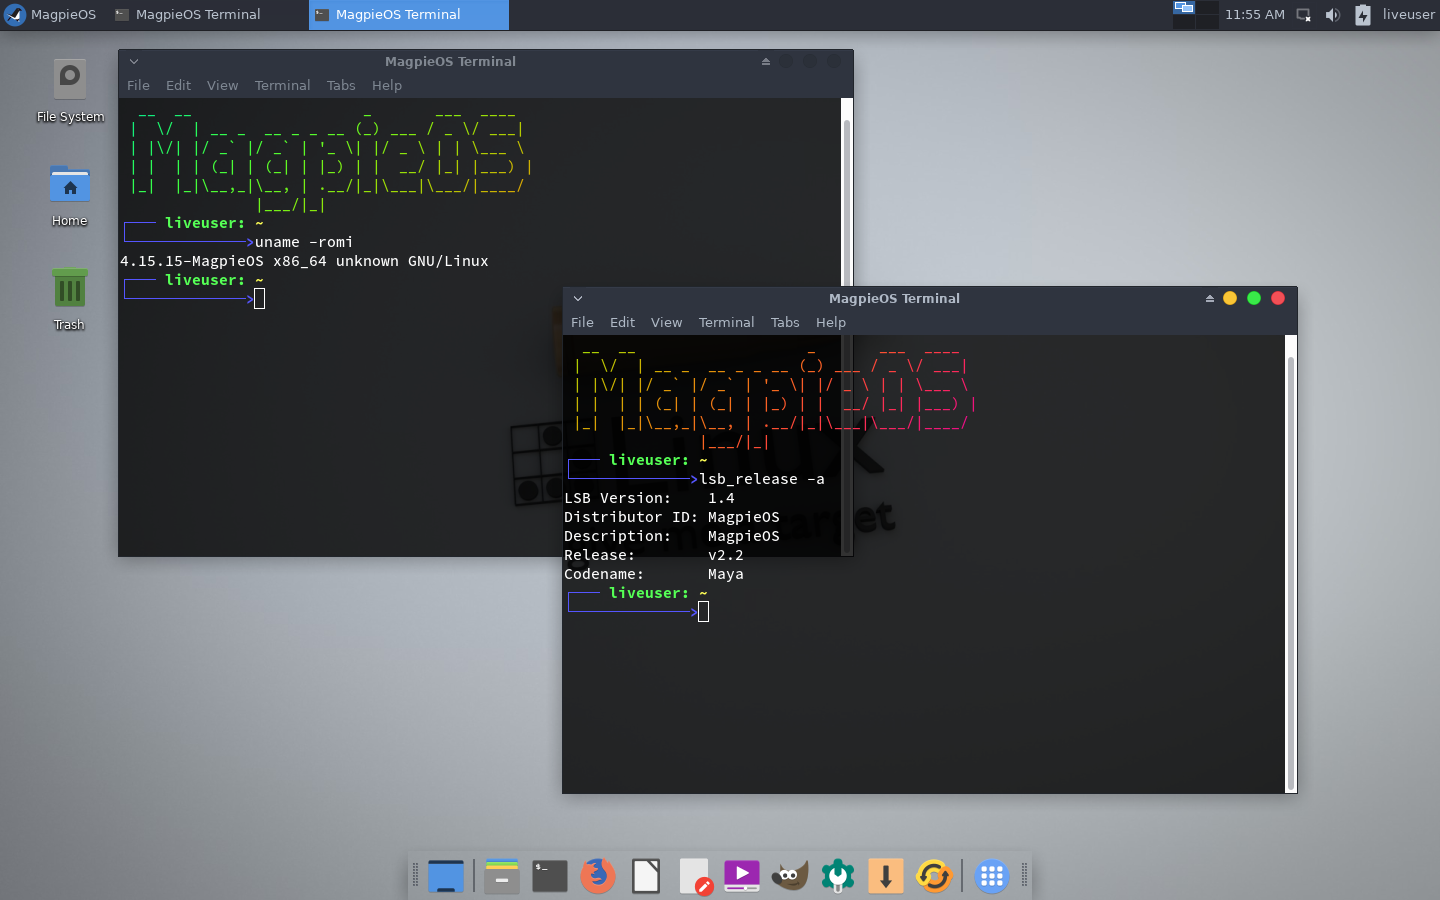This screenshot has width=1440, height=900.
Task: Open the View menu in the back terminal
Action: 222,85
